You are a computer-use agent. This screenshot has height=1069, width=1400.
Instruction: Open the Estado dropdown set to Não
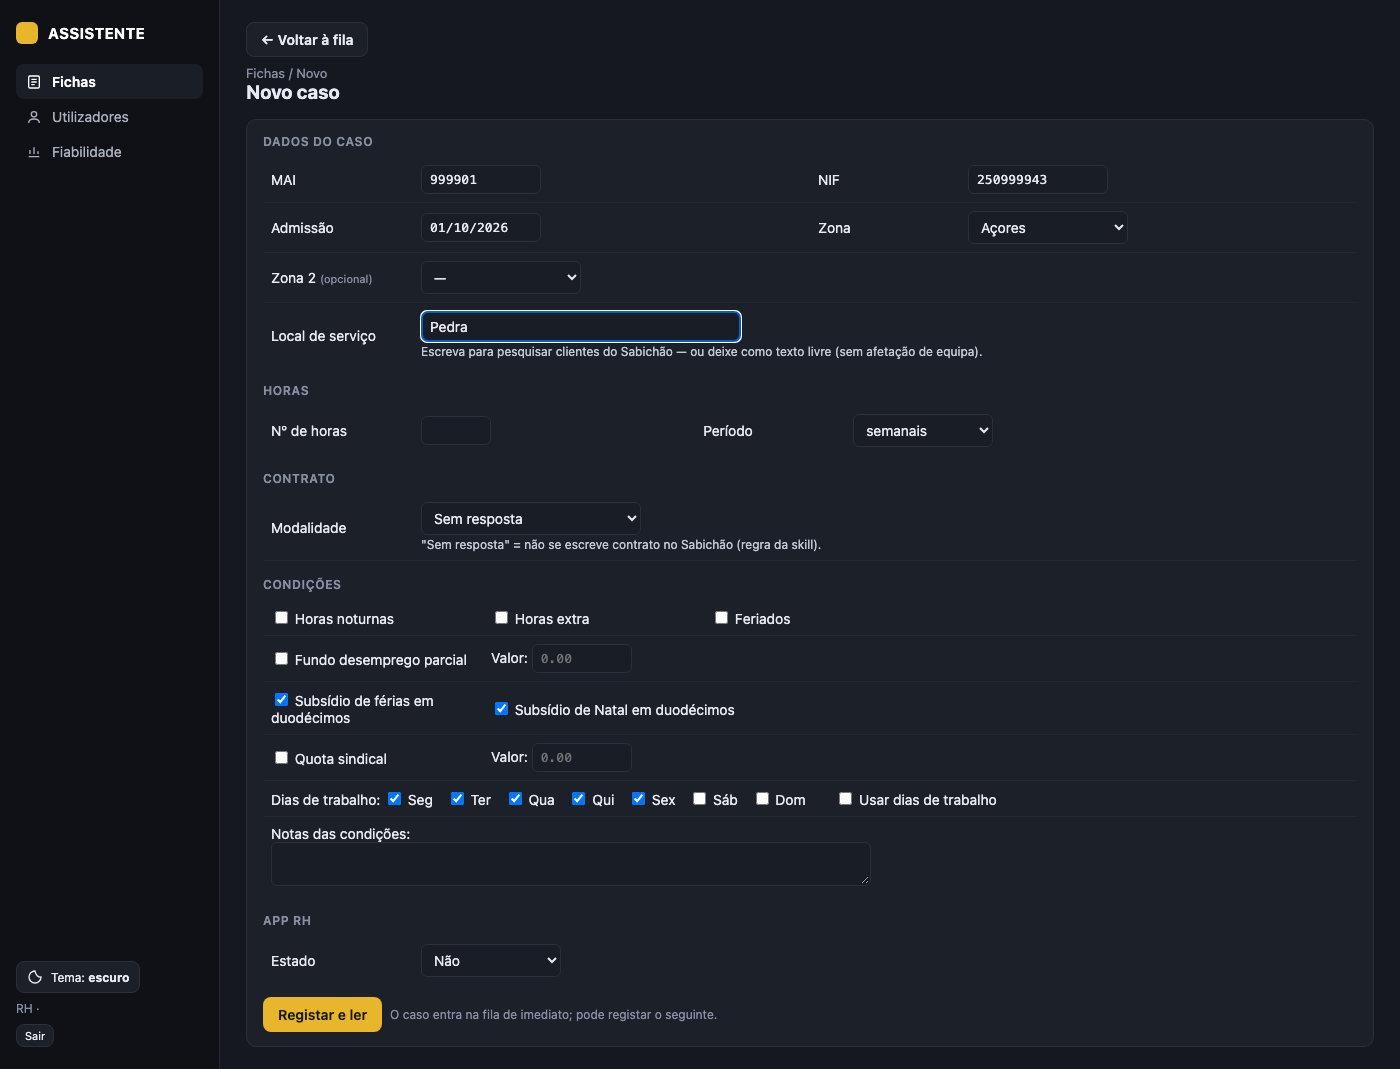[491, 961]
